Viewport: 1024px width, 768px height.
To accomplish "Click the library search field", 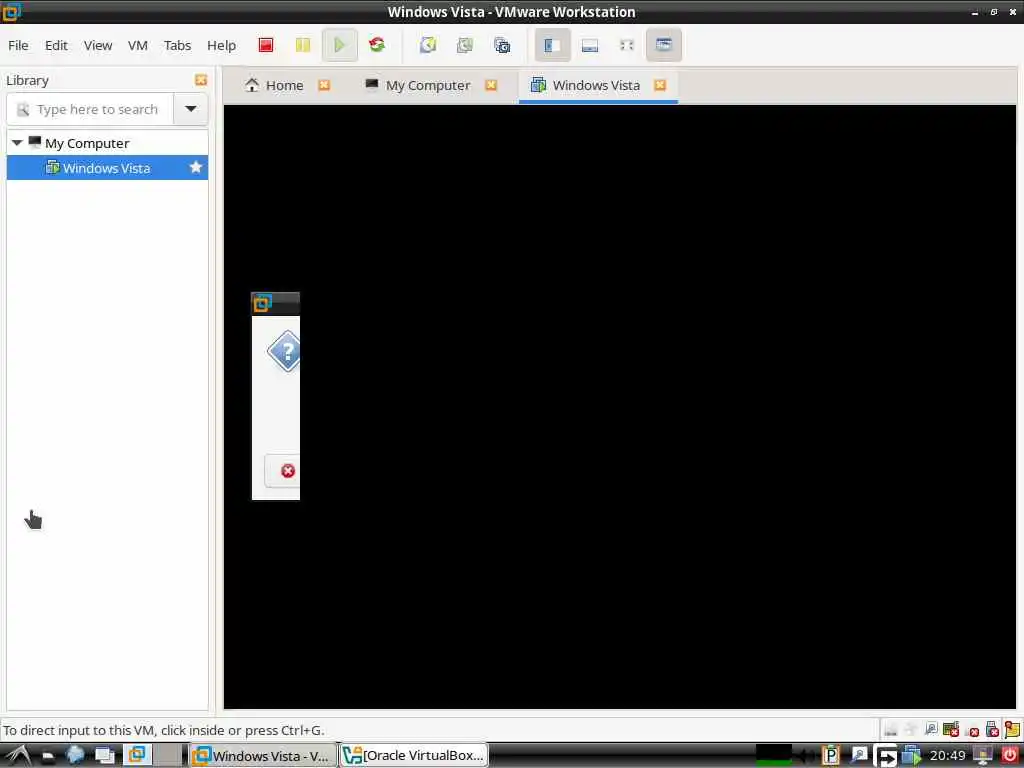I will point(90,109).
